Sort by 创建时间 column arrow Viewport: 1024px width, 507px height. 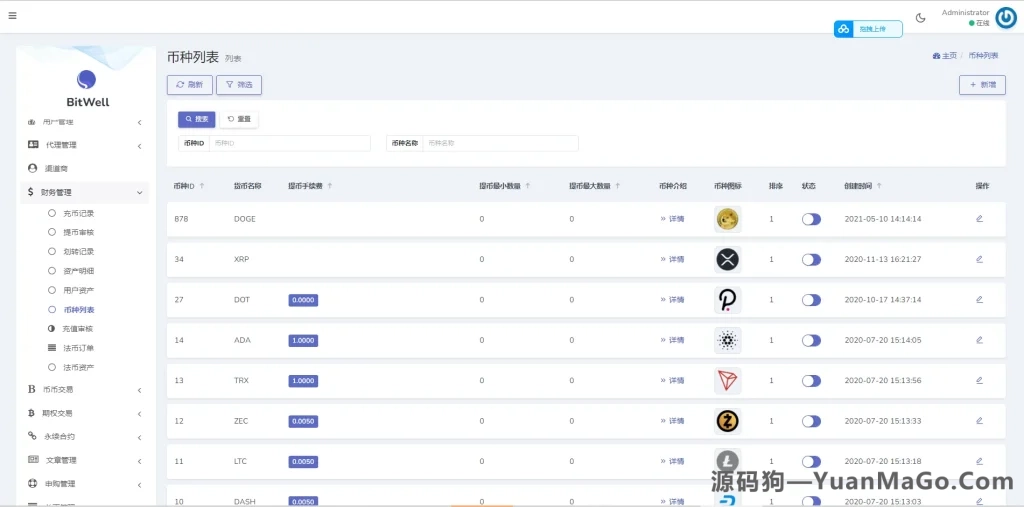click(x=879, y=186)
